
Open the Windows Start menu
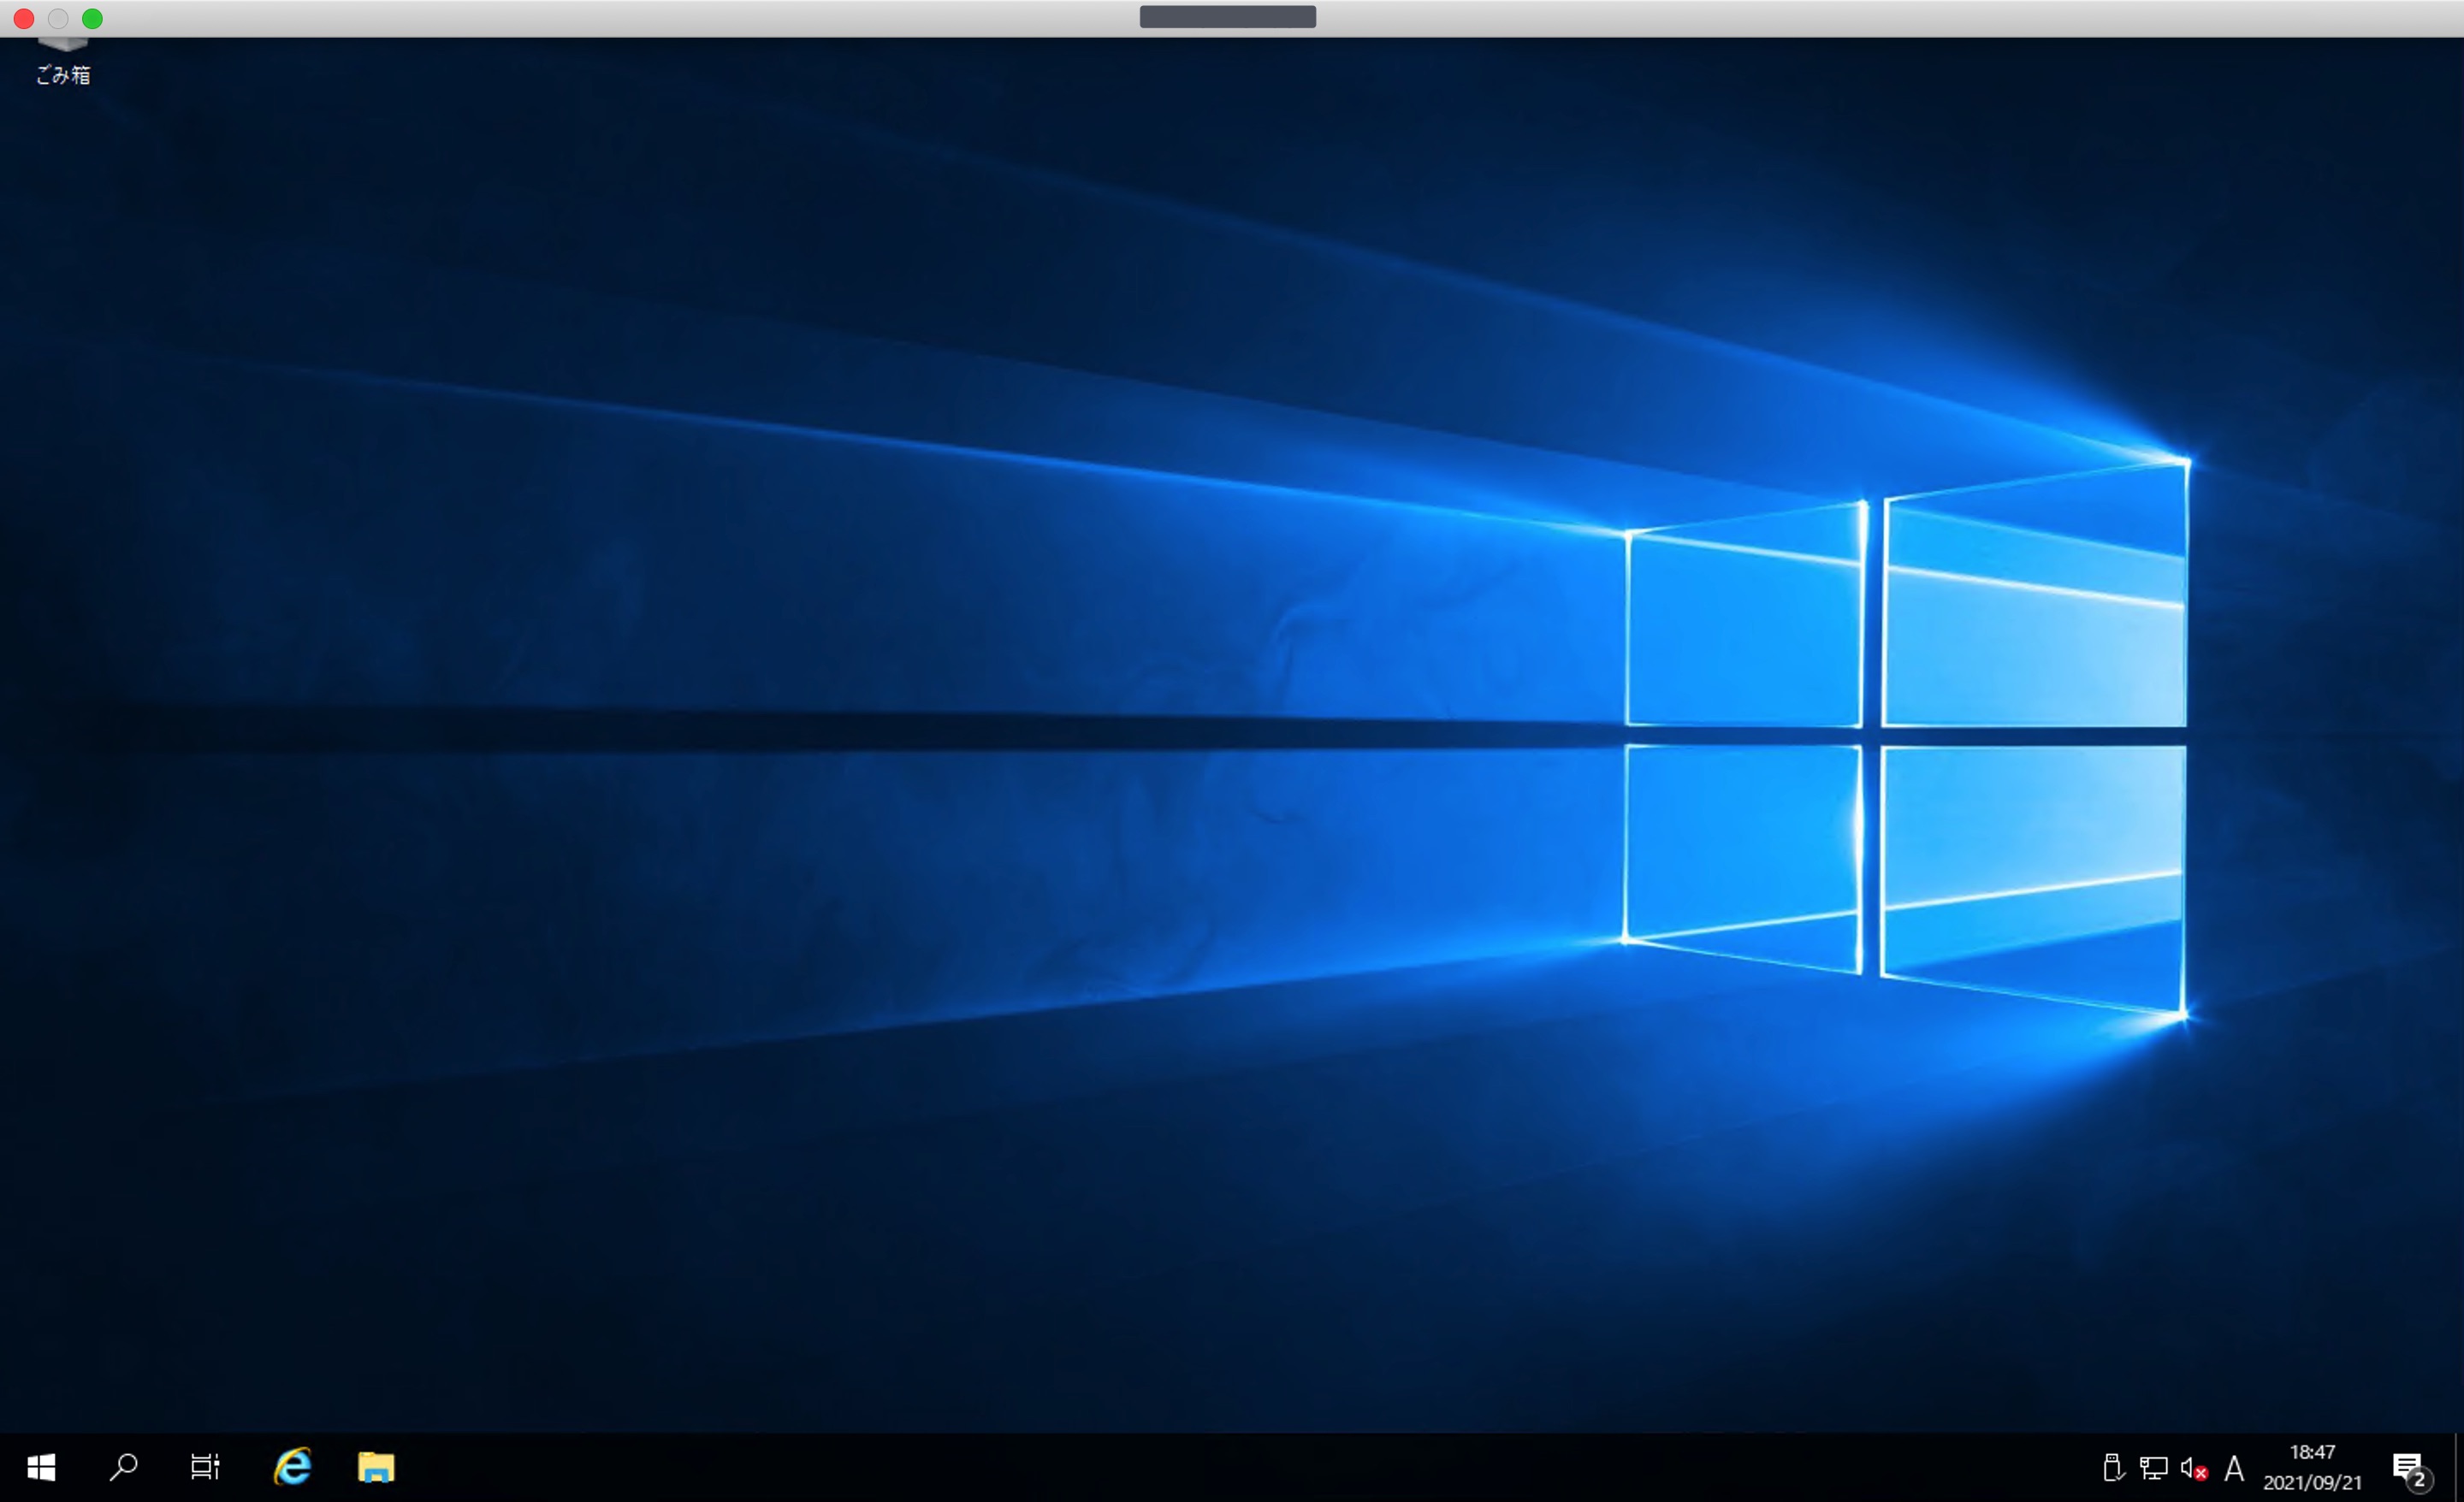pyautogui.click(x=41, y=1467)
